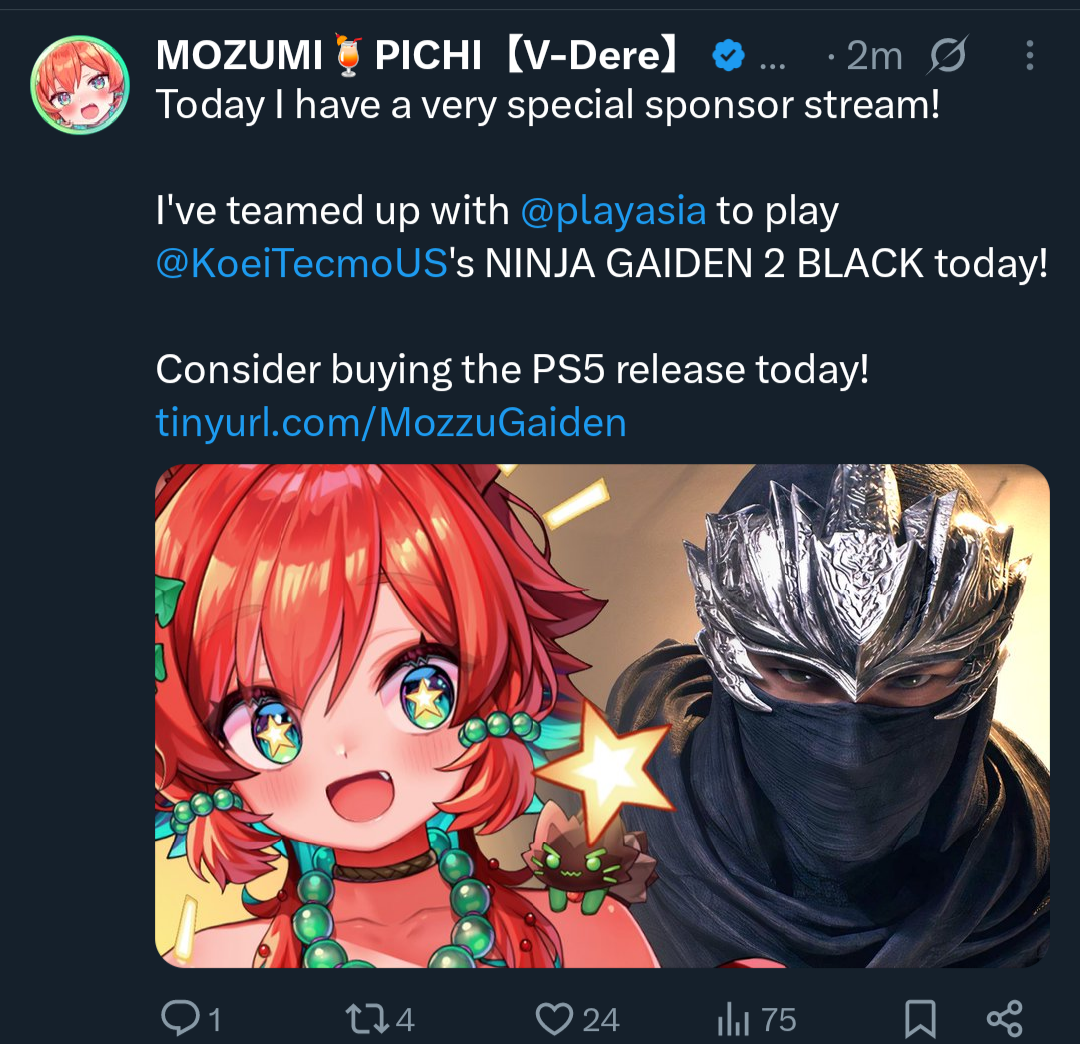Click the Grok slashed-circle icon by the timestamp
Viewport: 1080px width, 1044px height.
click(x=948, y=54)
